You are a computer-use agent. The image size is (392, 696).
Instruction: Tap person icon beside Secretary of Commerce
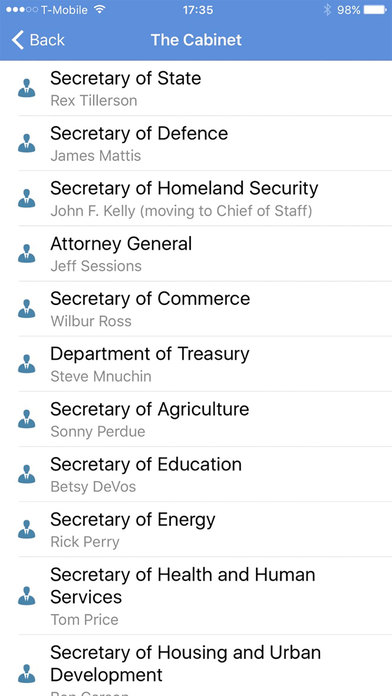27,308
